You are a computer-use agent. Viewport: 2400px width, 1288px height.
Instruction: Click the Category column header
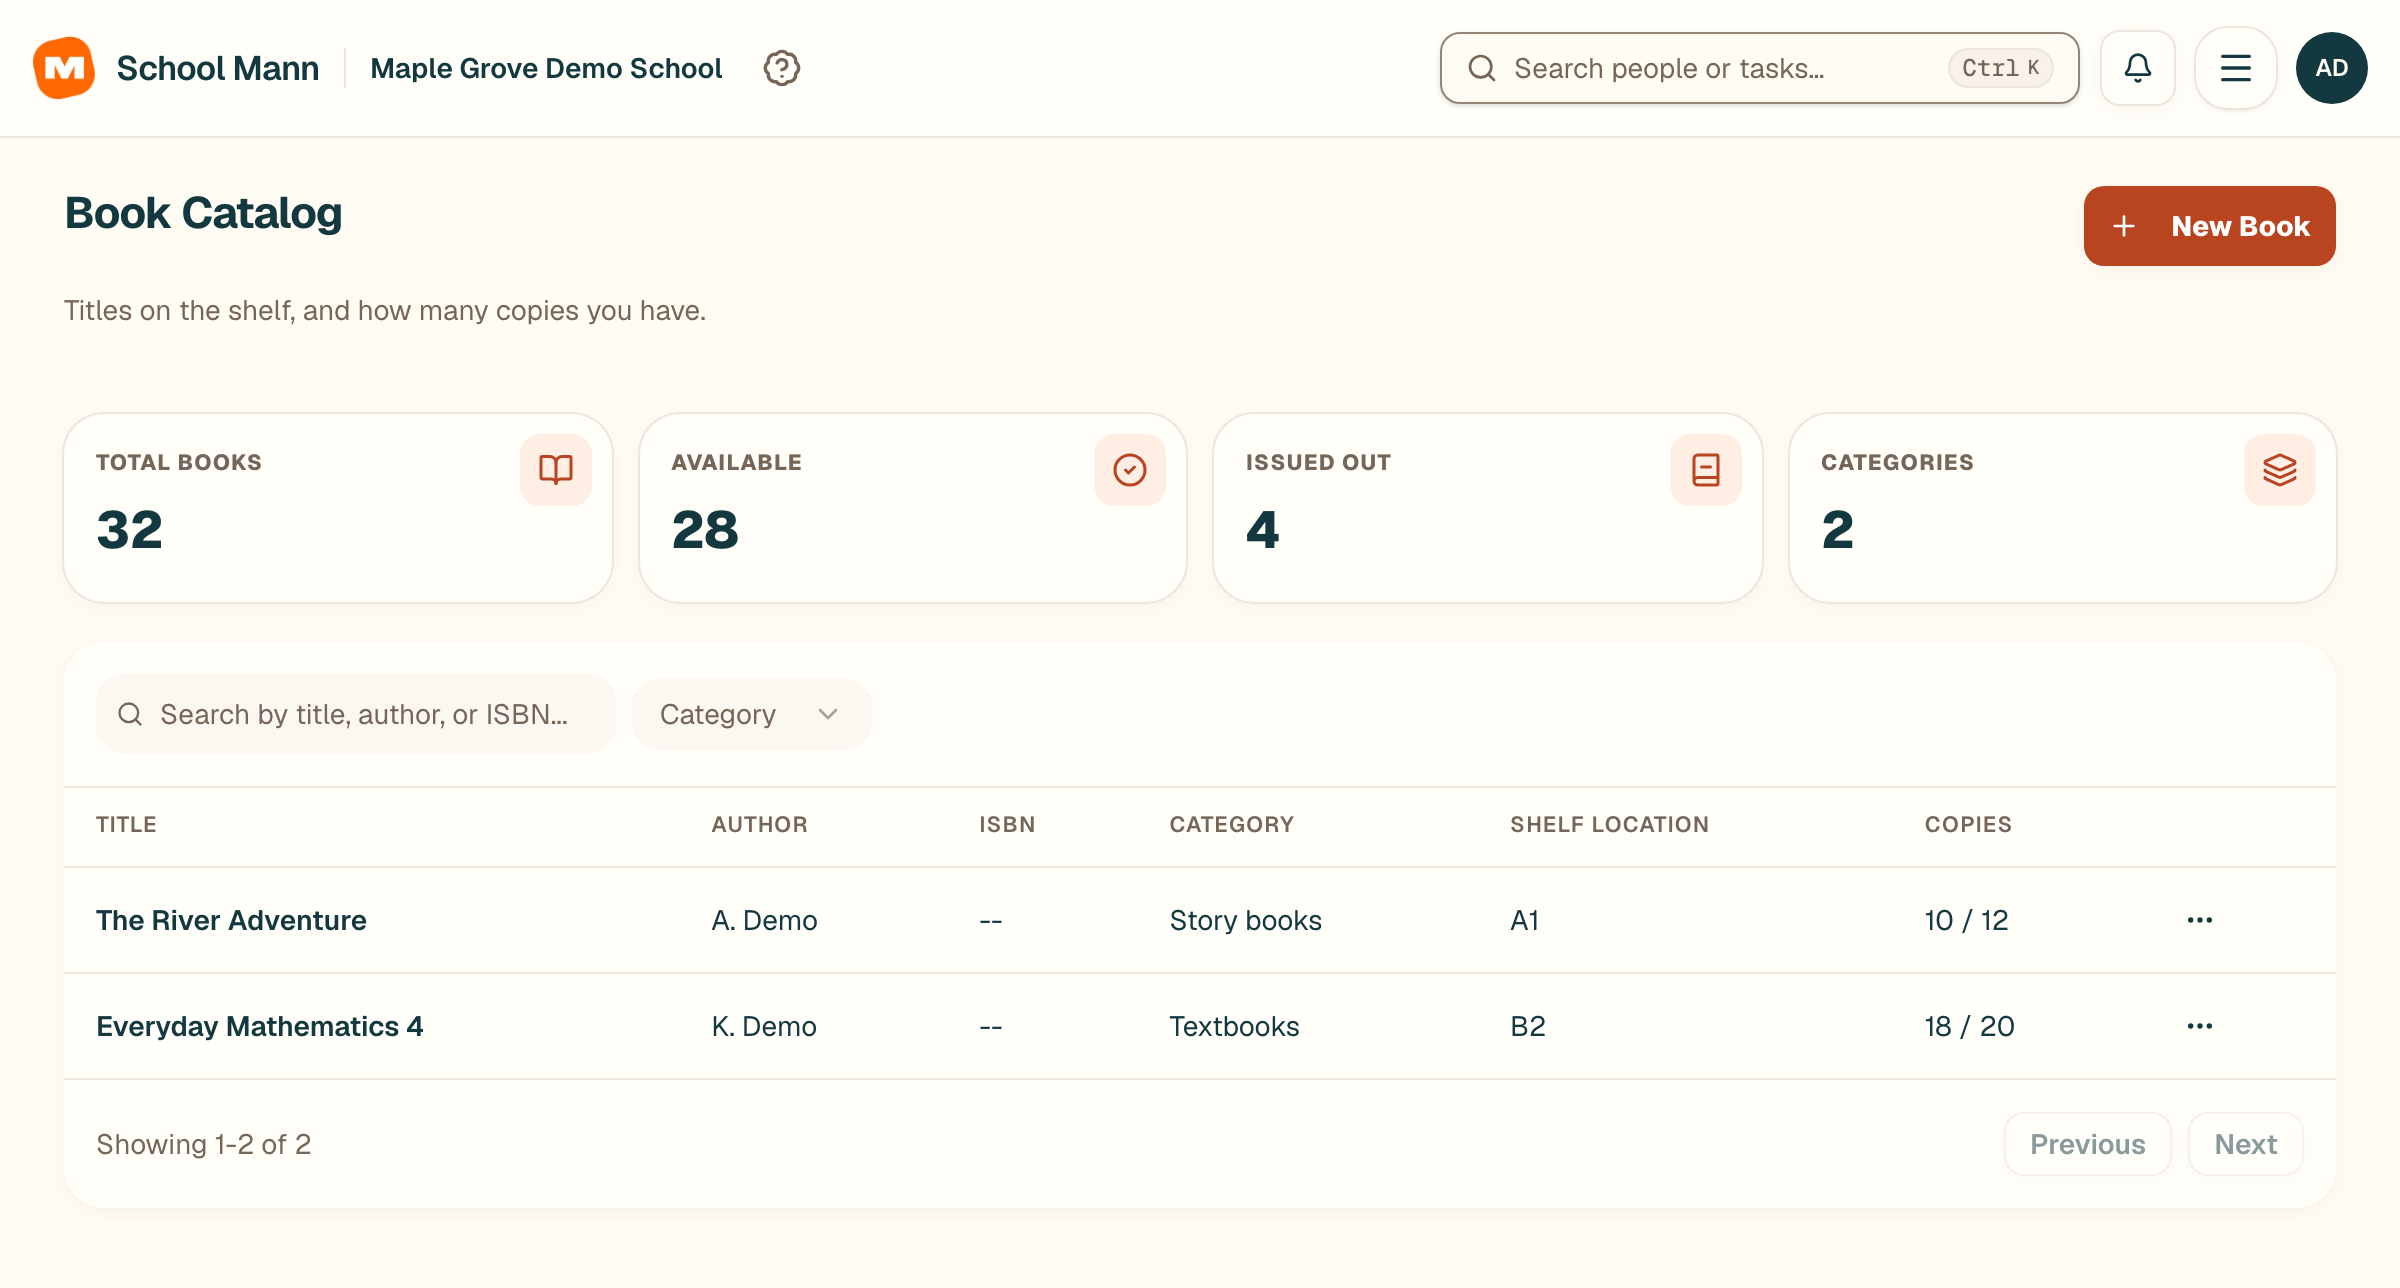1232,825
